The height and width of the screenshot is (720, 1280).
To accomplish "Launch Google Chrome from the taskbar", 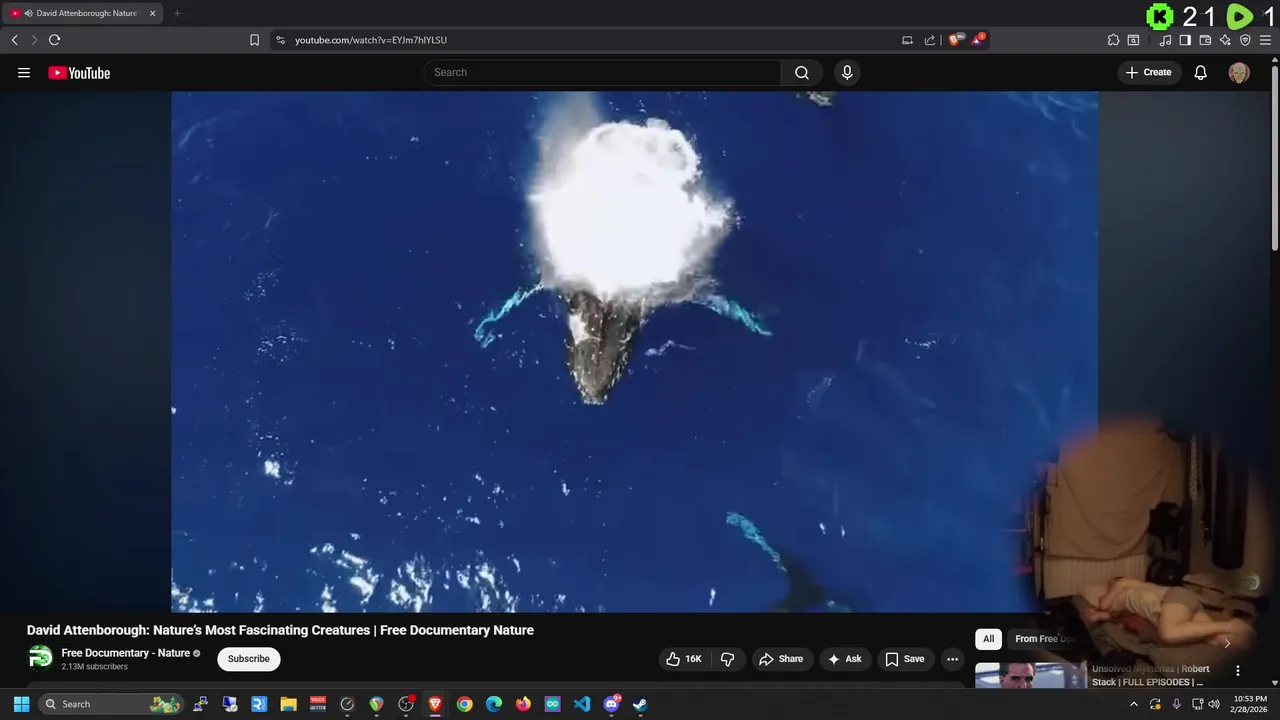I will (464, 704).
